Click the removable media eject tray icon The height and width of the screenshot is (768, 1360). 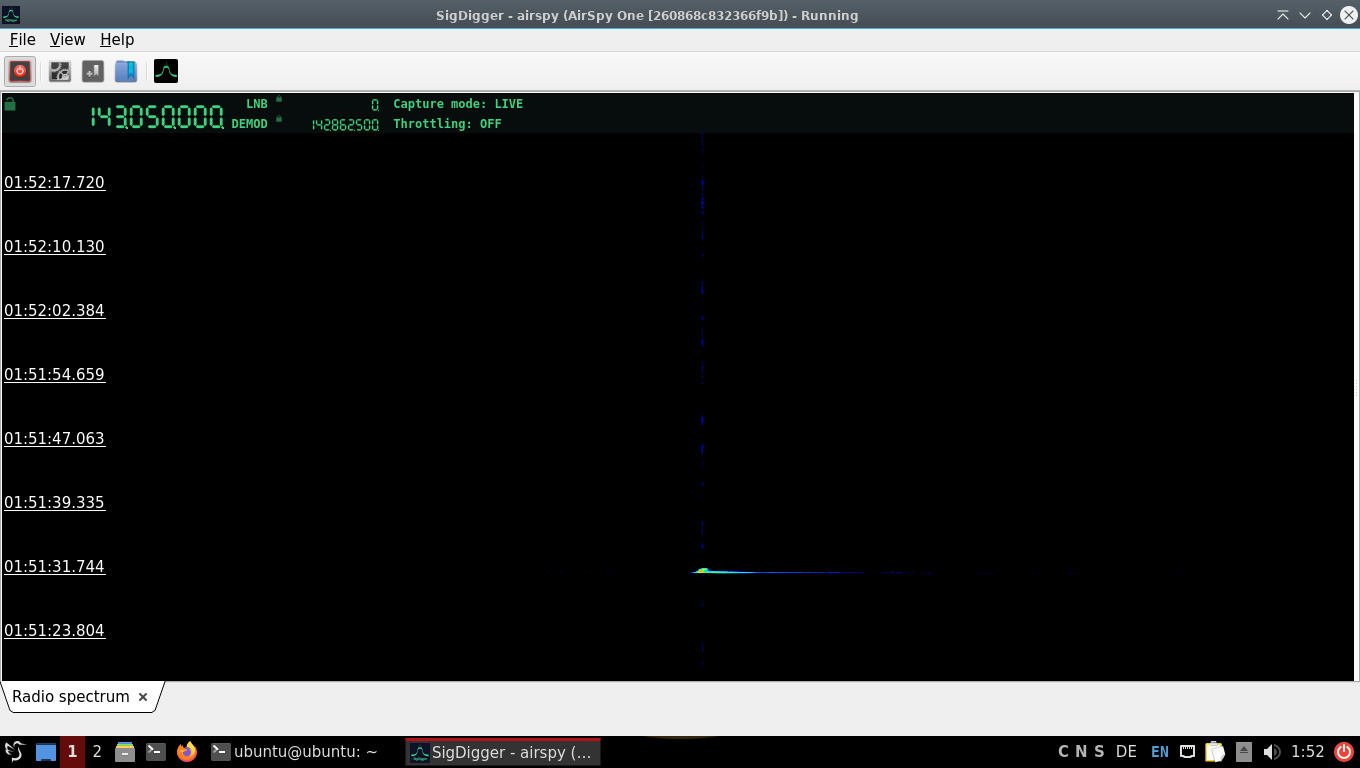click(1244, 752)
